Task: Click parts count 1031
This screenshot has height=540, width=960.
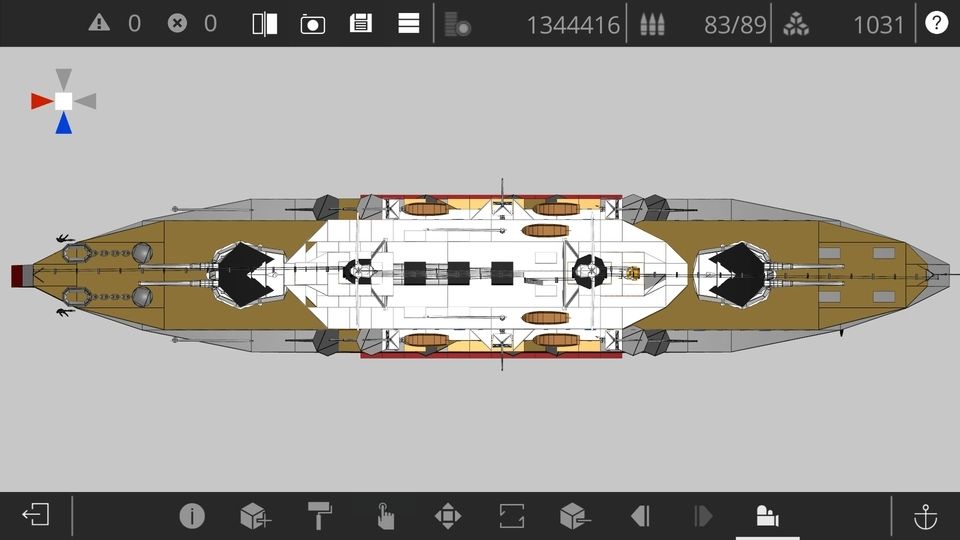Action: (879, 25)
